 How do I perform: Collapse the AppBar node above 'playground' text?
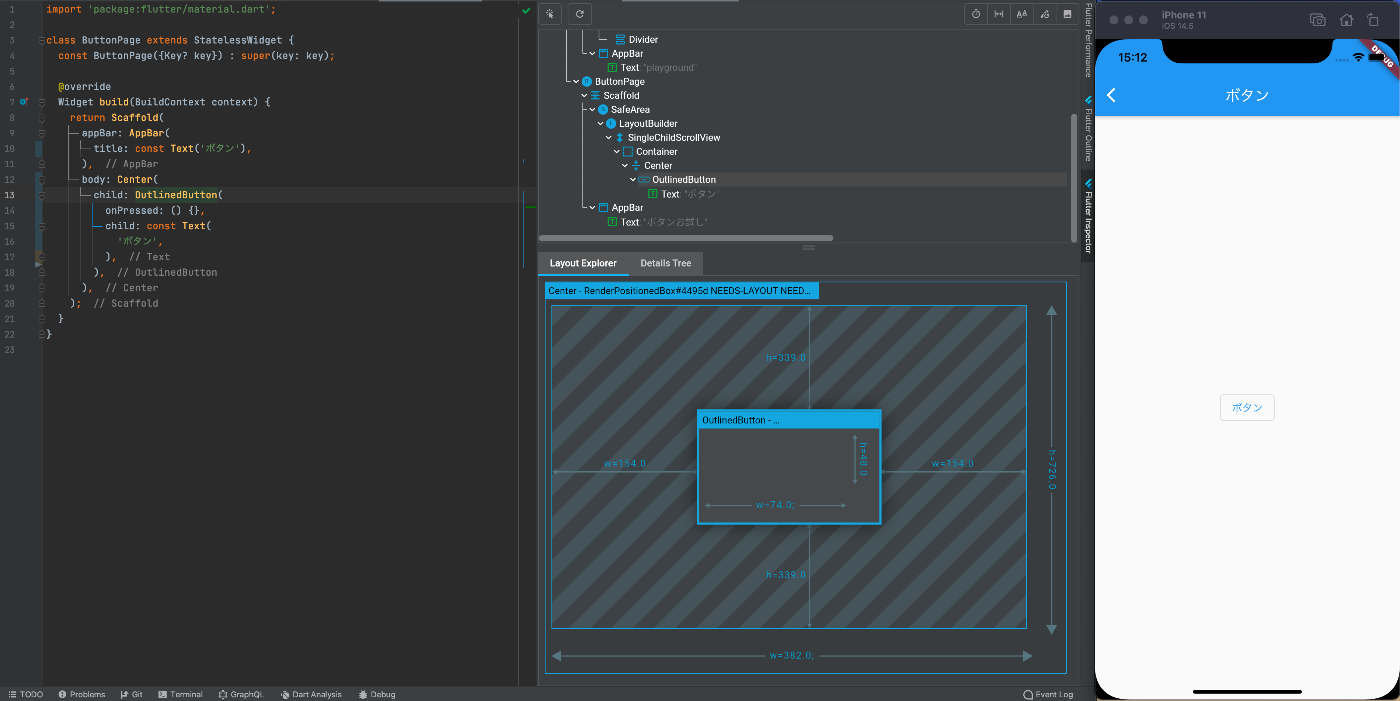(x=591, y=54)
